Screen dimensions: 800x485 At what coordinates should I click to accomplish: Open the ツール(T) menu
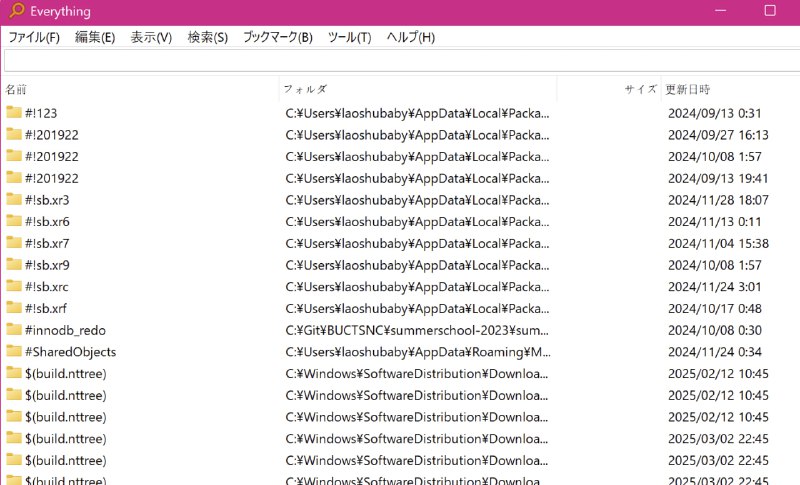coord(349,37)
